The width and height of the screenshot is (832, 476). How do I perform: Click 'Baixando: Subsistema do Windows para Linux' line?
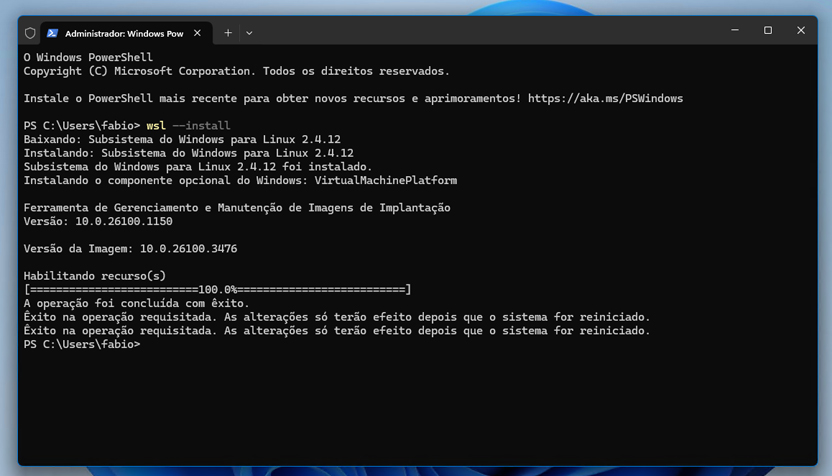[x=182, y=140]
